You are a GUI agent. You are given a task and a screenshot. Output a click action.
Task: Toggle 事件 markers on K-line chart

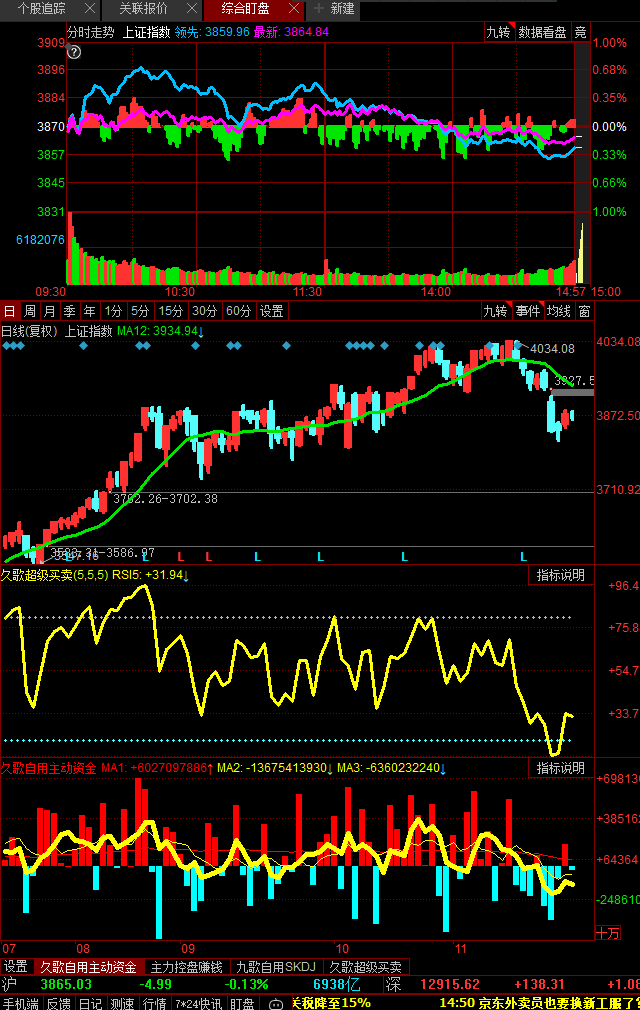(528, 311)
